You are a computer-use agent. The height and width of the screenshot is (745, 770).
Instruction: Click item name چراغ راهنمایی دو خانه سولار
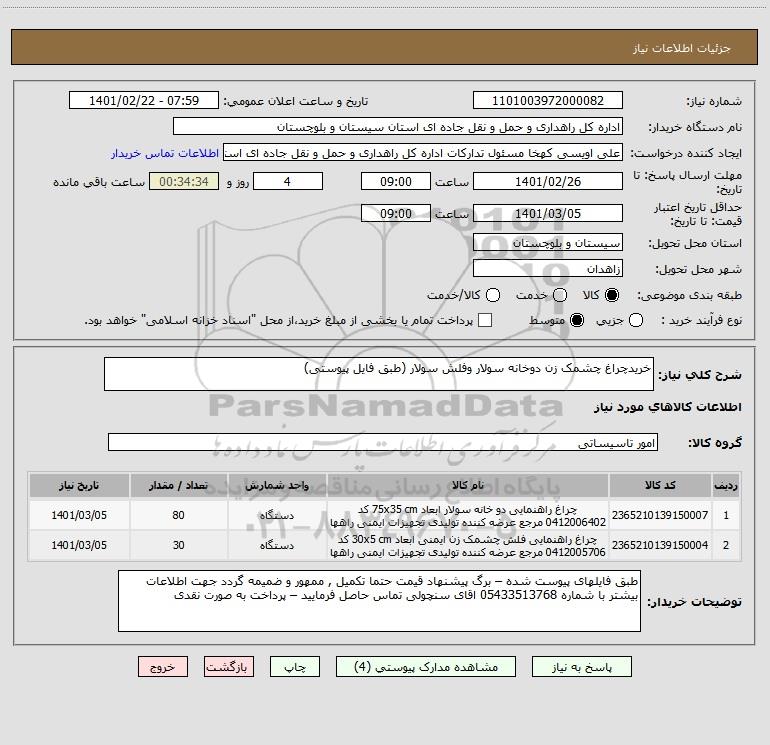pos(468,516)
